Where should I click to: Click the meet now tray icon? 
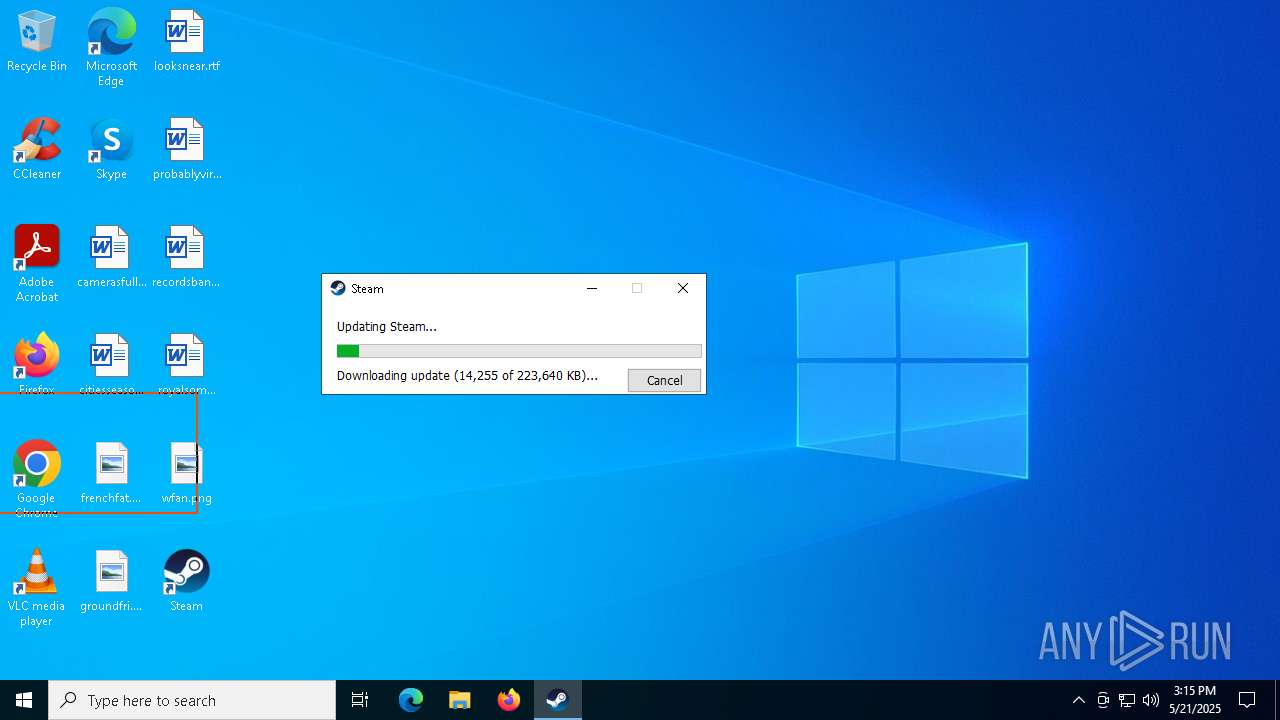(x=1103, y=700)
